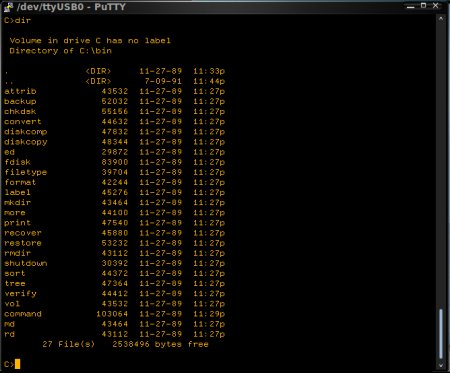Click the '27 File(s)' summary text

(x=68, y=344)
